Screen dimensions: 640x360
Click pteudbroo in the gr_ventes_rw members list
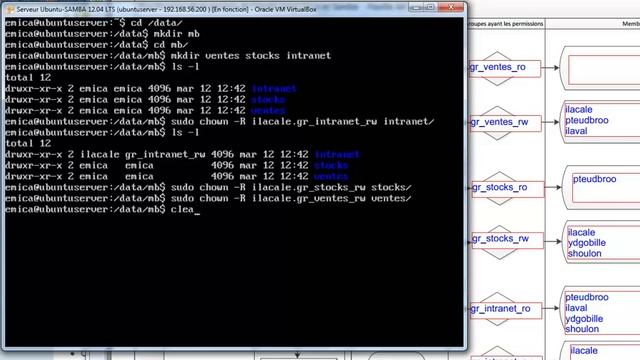pos(587,120)
